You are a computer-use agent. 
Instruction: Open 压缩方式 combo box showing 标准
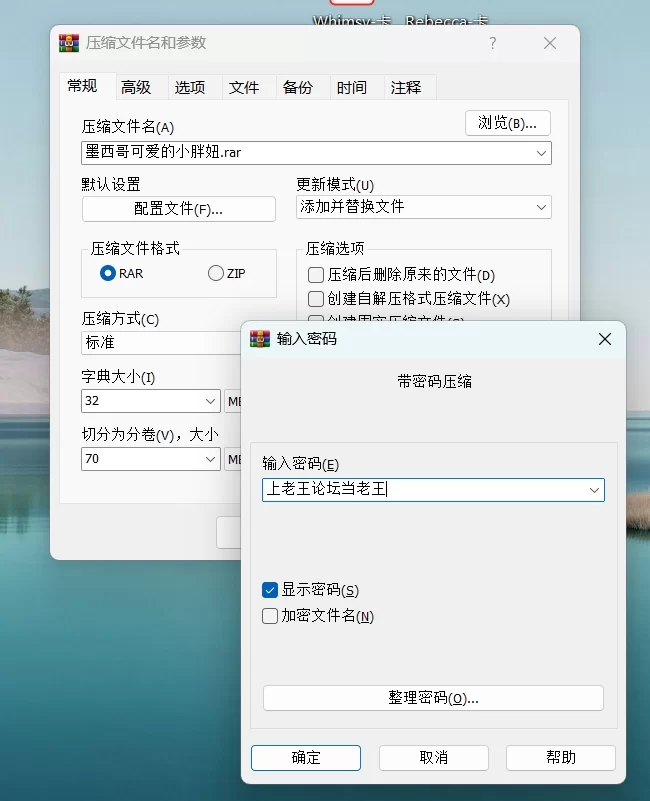point(161,342)
